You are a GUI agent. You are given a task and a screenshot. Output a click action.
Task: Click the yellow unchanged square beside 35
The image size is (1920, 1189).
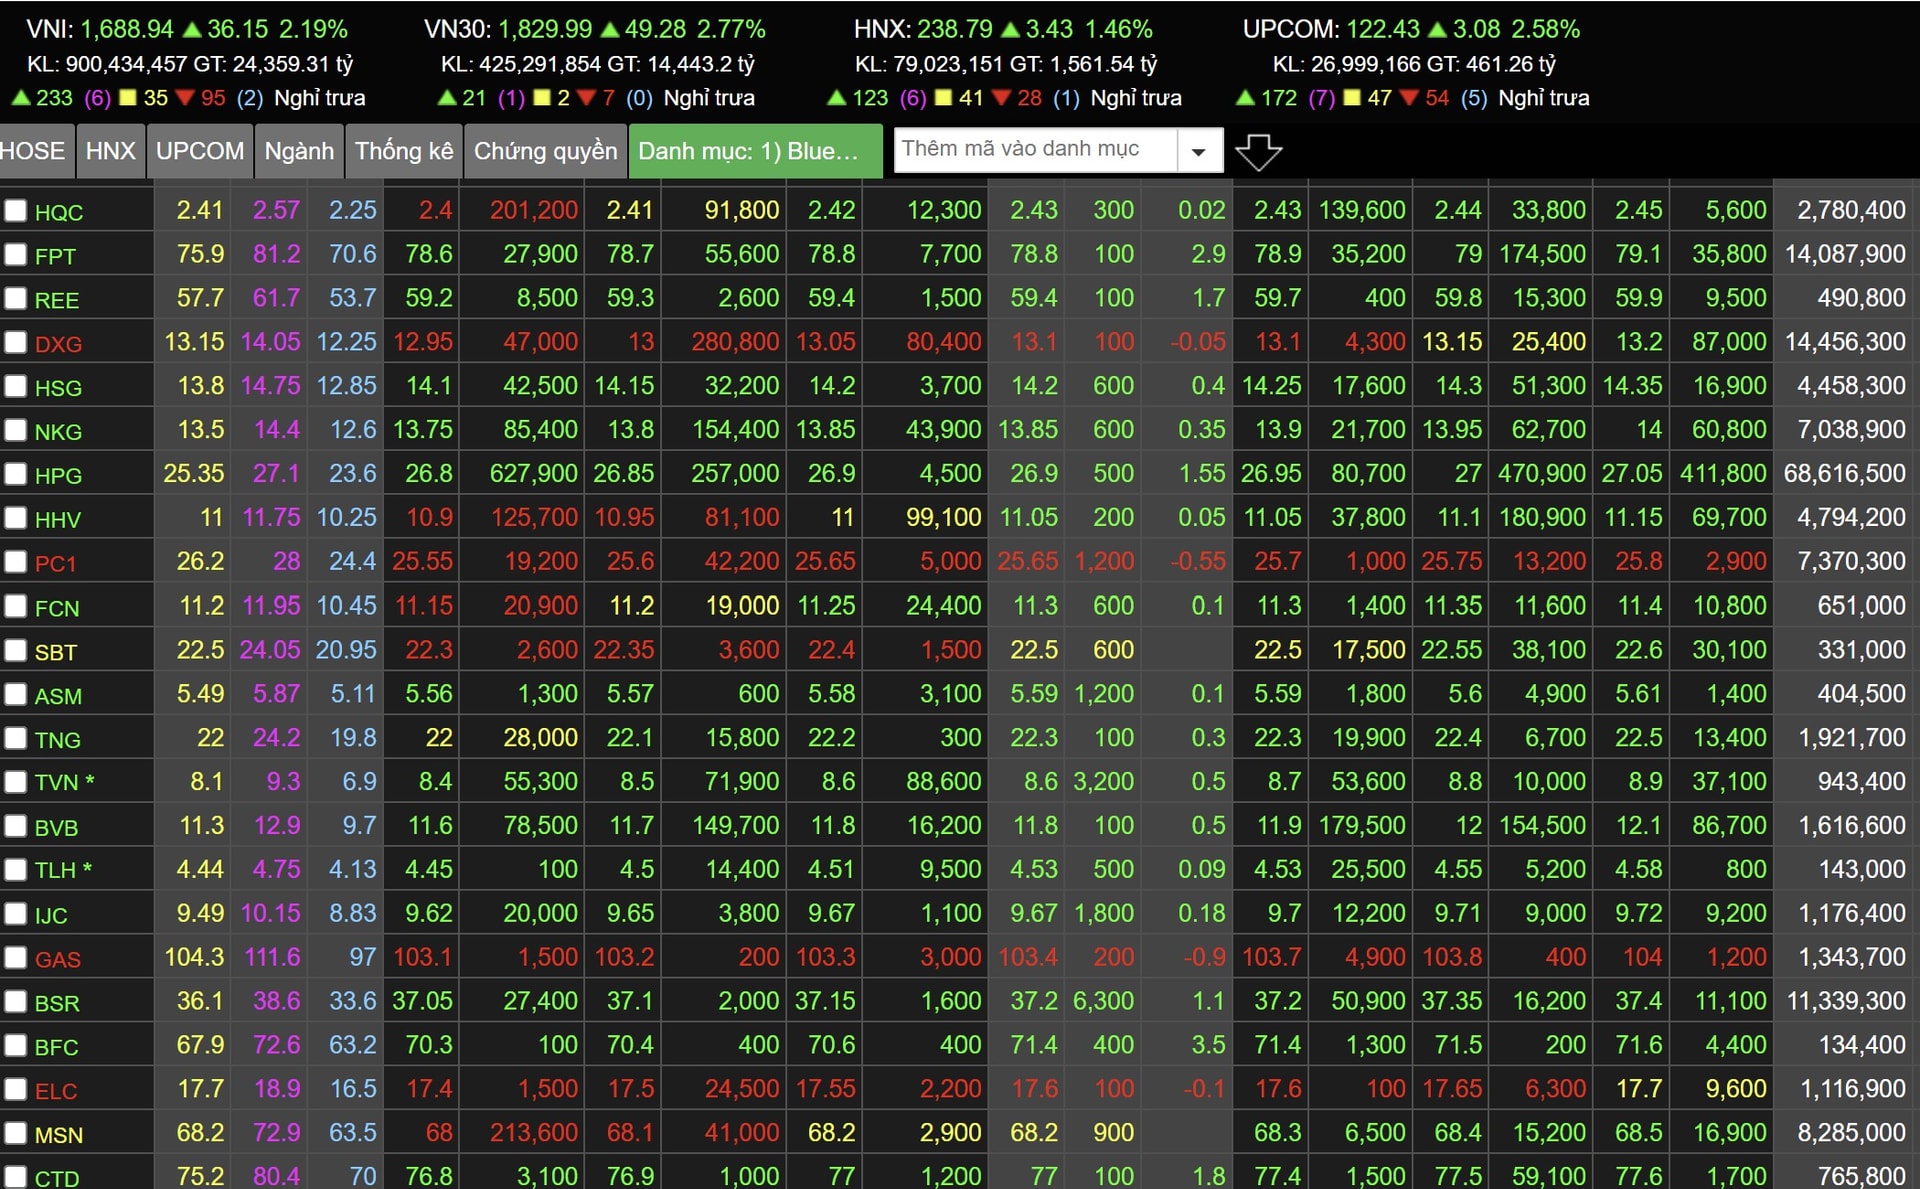click(x=128, y=98)
